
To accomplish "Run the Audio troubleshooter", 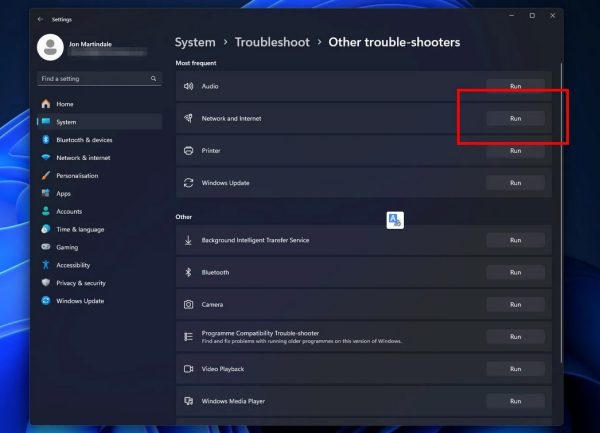I will pyautogui.click(x=515, y=86).
